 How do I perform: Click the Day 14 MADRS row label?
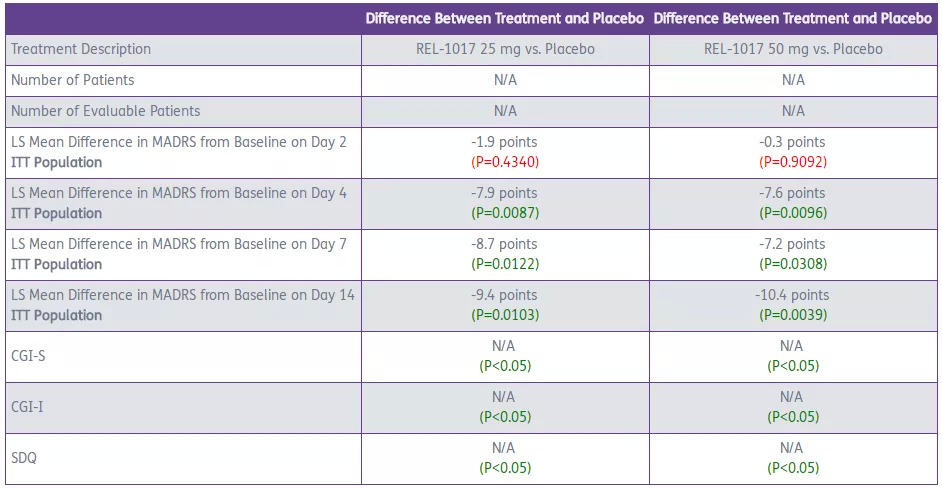[181, 295]
